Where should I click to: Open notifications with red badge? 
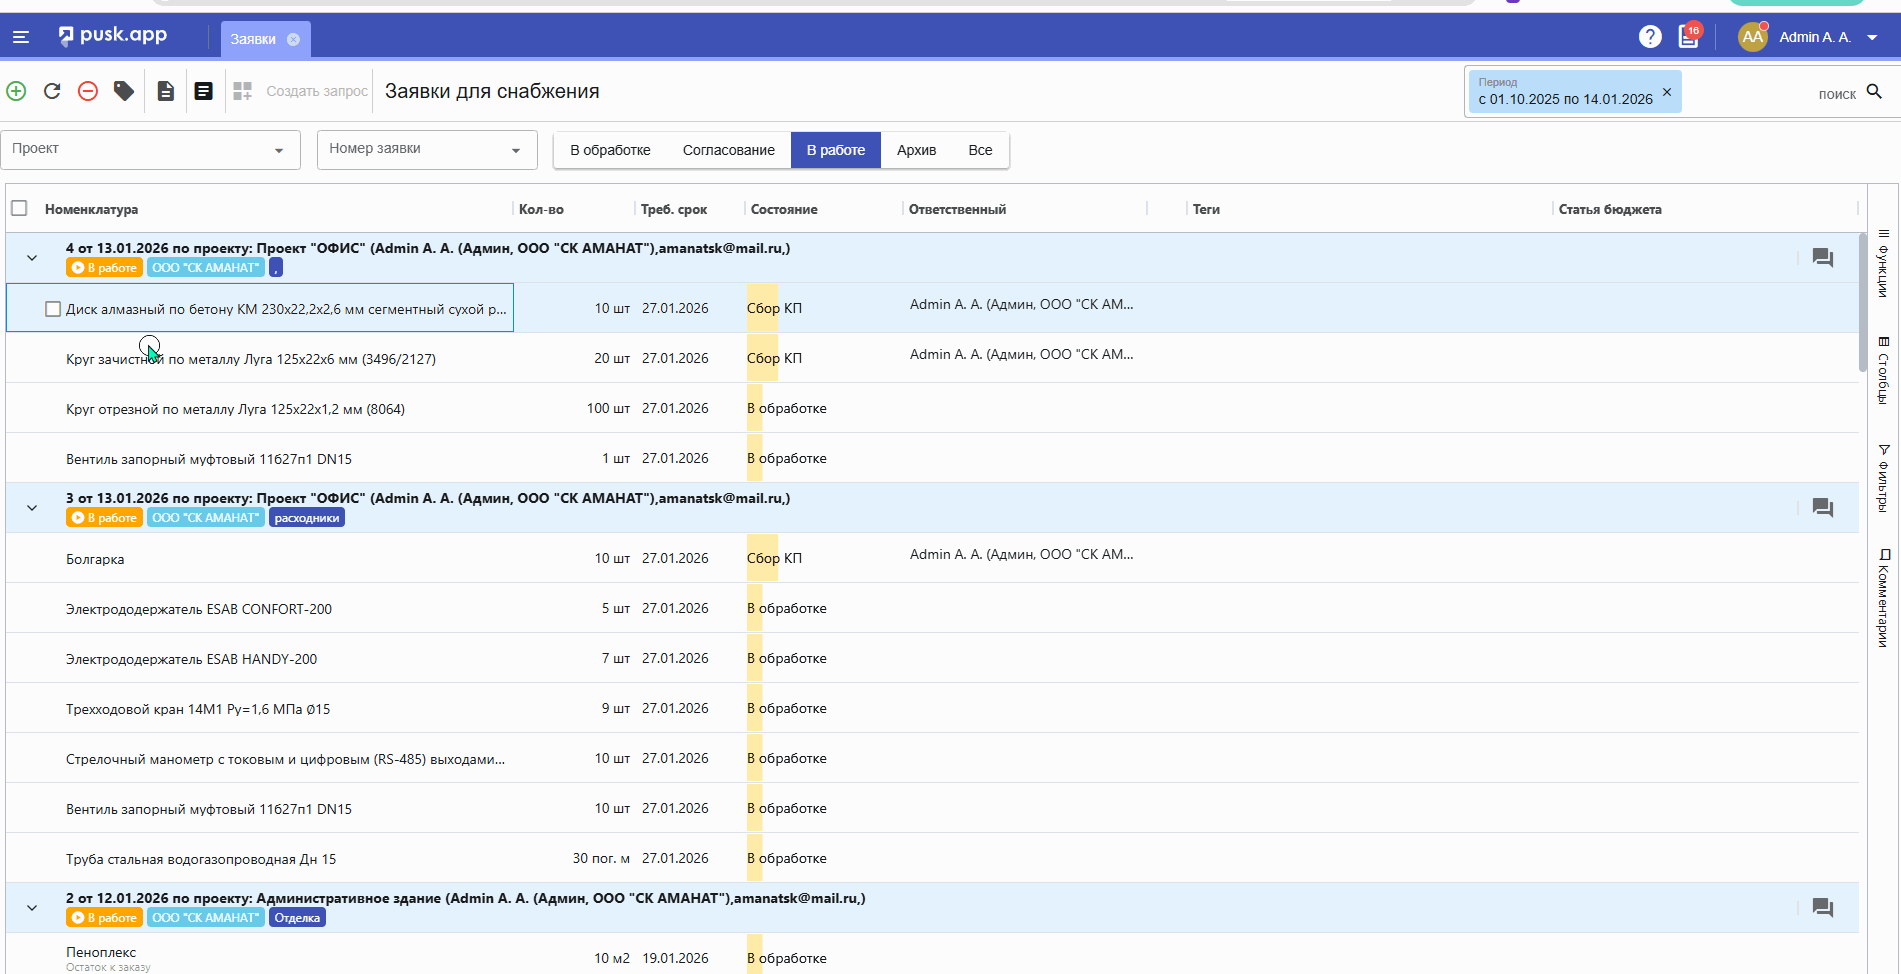pyautogui.click(x=1688, y=37)
